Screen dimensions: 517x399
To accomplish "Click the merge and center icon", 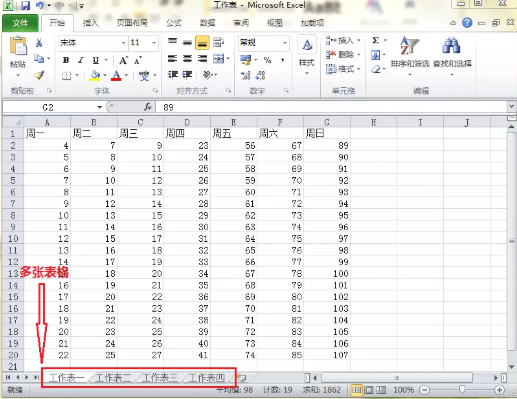I will [219, 59].
